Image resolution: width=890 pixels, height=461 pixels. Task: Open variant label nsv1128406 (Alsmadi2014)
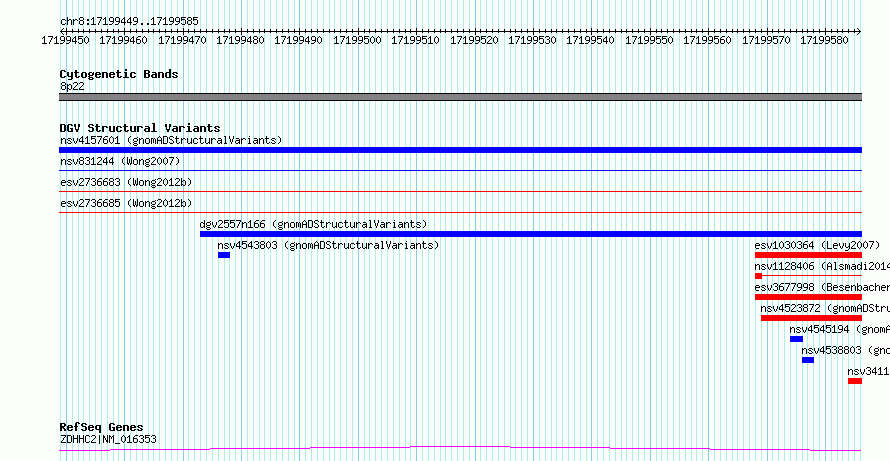822,266
